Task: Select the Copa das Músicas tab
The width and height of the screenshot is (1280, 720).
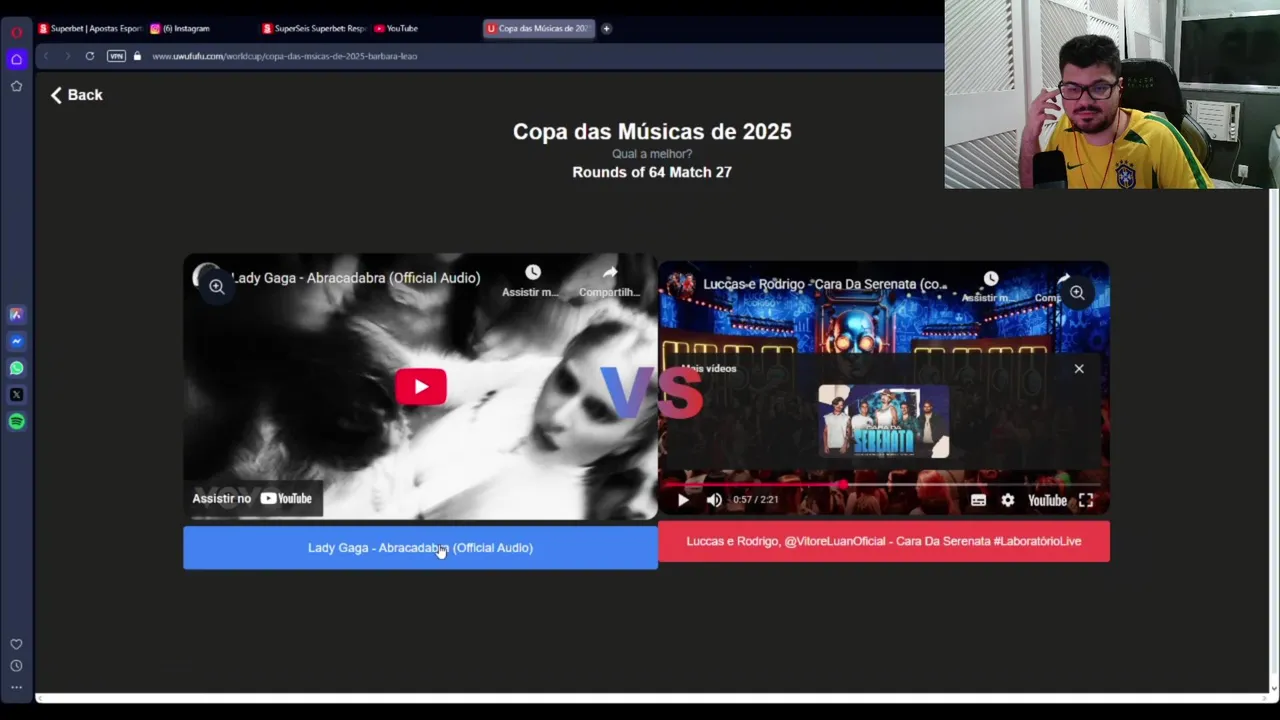Action: tap(539, 28)
